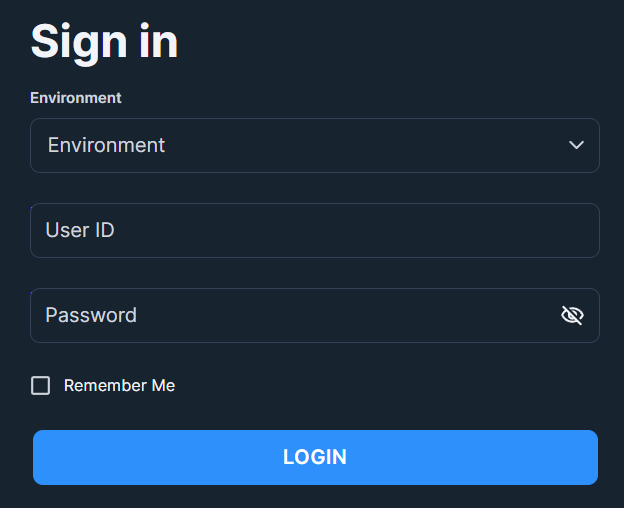
Task: Submit the form via LOGIN text
Action: pos(315,457)
